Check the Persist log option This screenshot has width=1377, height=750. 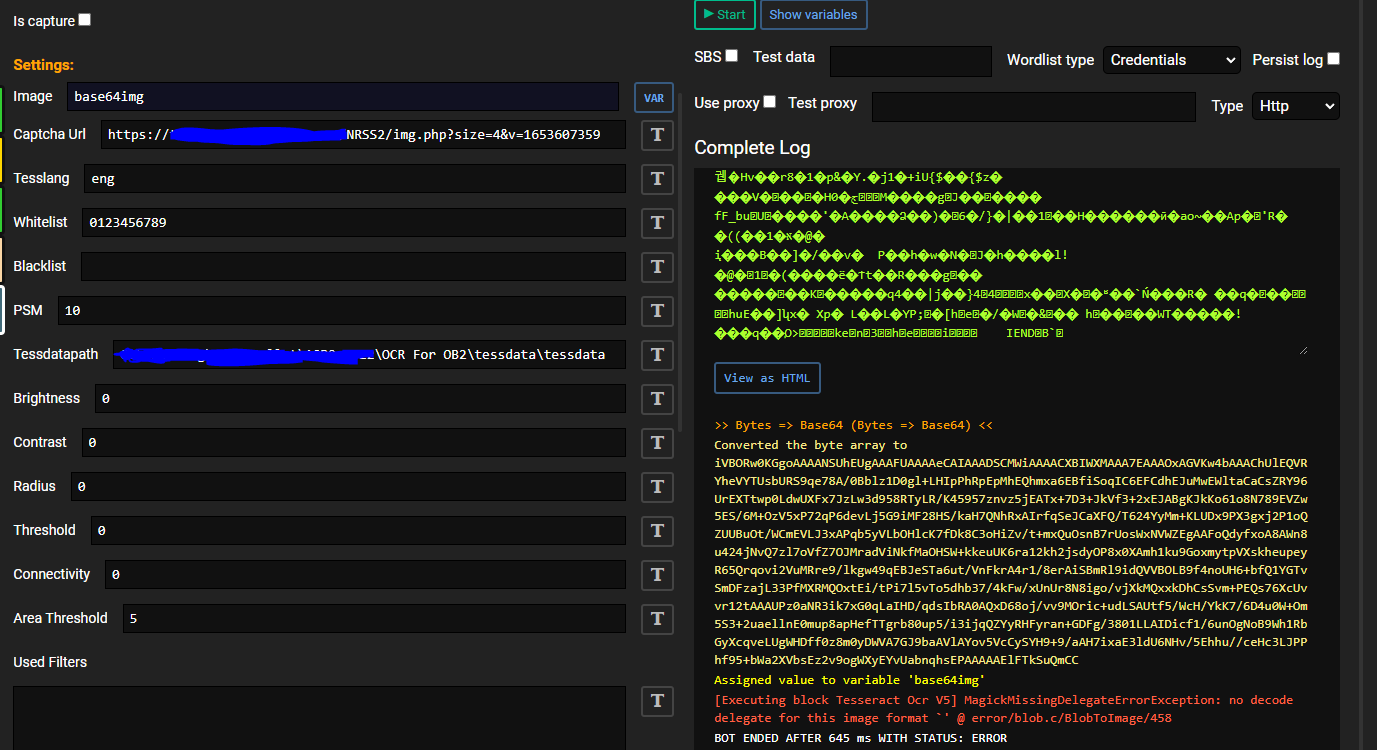[1333, 59]
